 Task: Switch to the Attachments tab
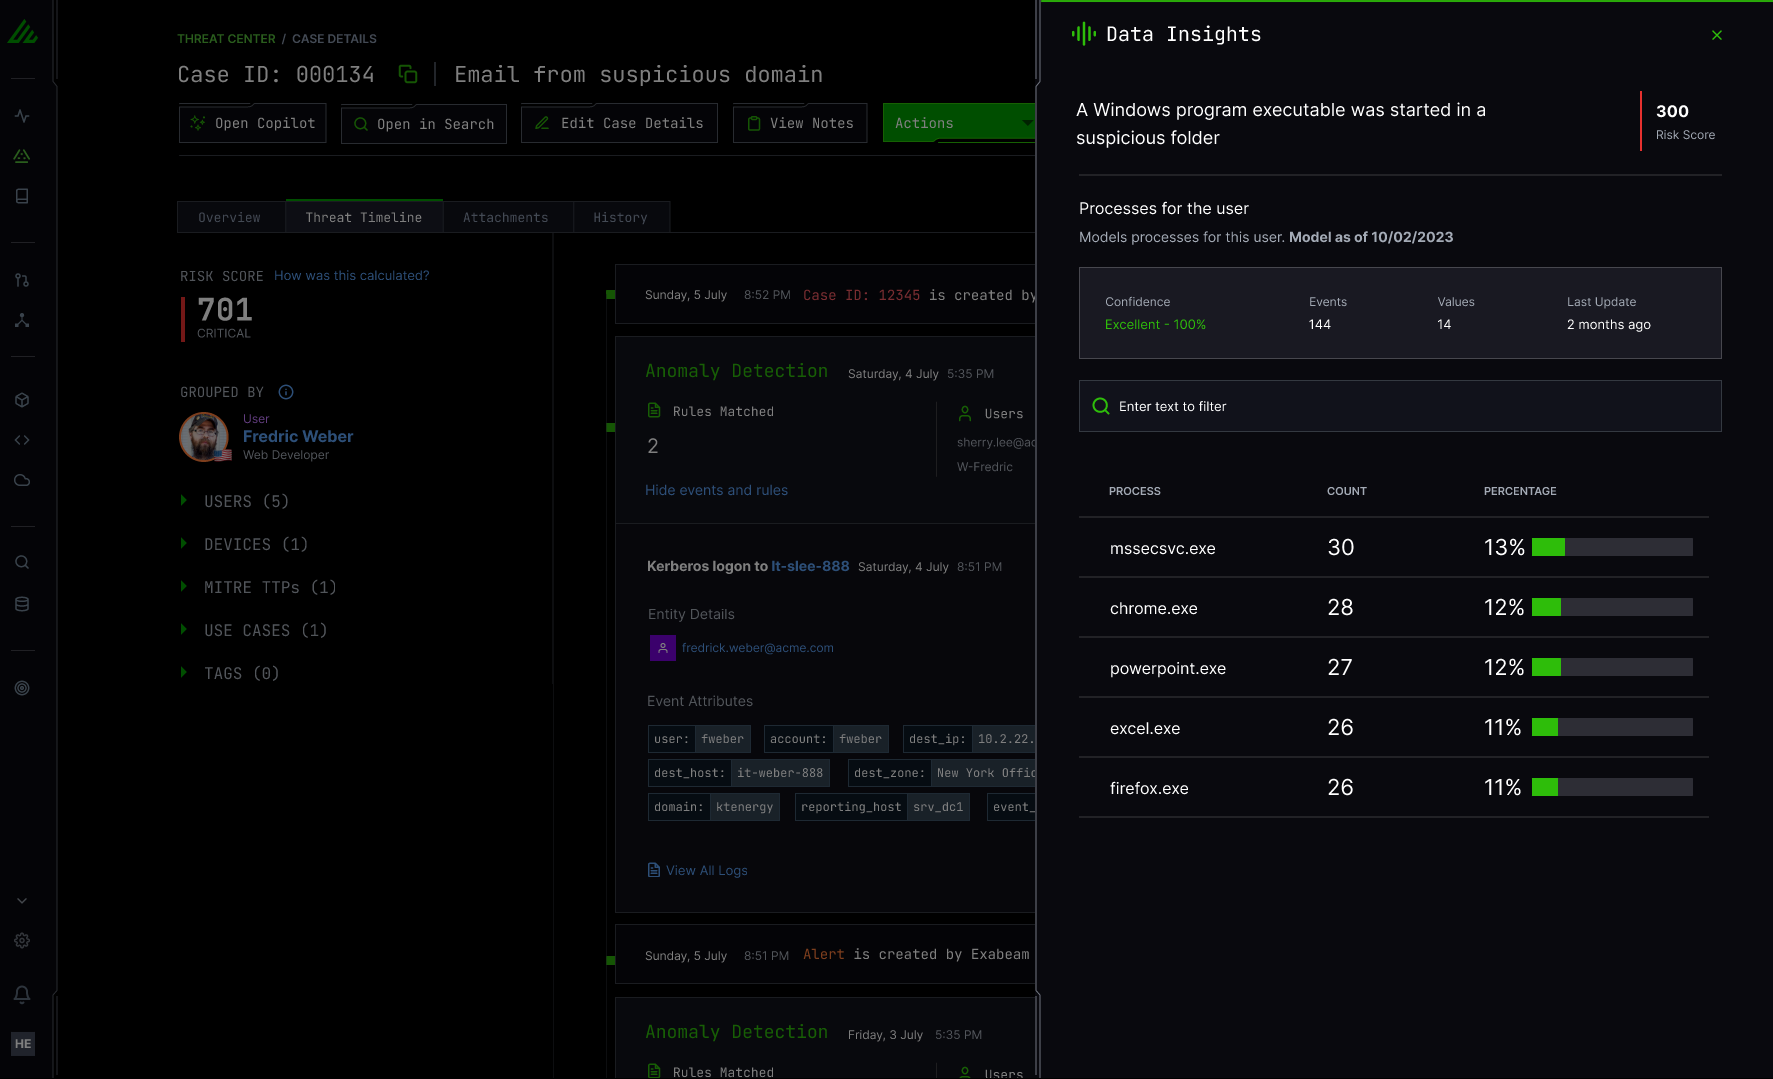505,216
